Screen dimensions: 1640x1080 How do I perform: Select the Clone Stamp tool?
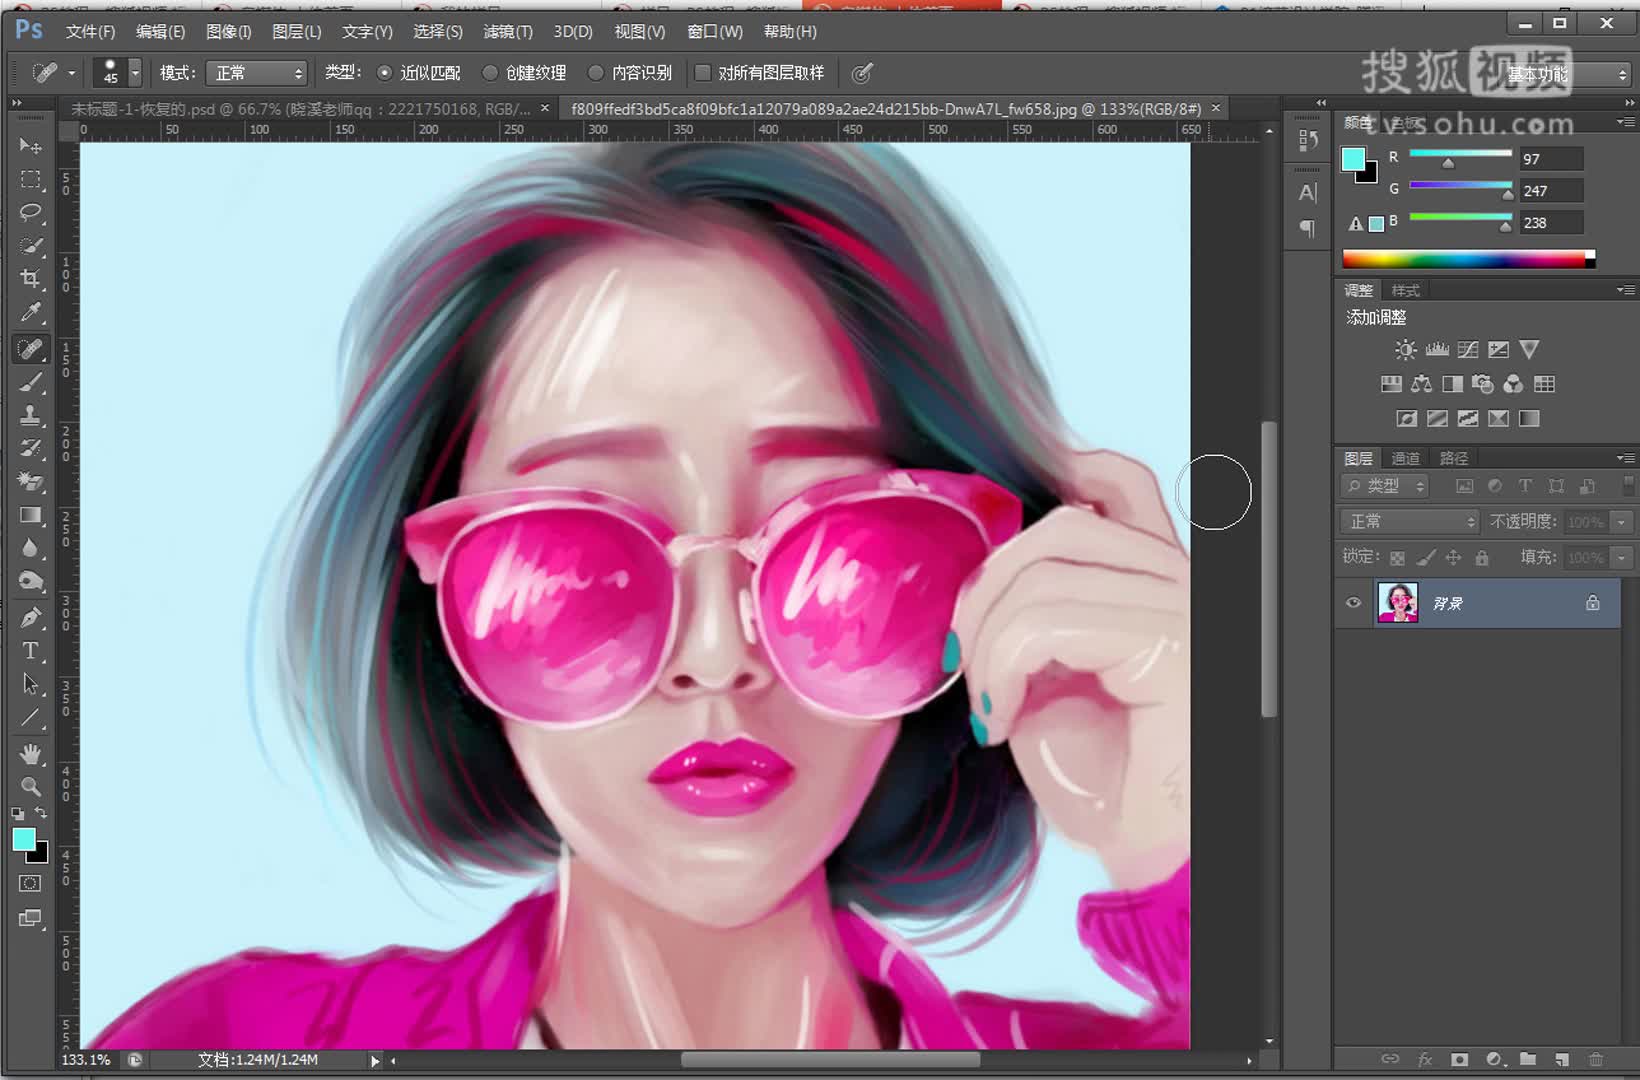pyautogui.click(x=30, y=414)
